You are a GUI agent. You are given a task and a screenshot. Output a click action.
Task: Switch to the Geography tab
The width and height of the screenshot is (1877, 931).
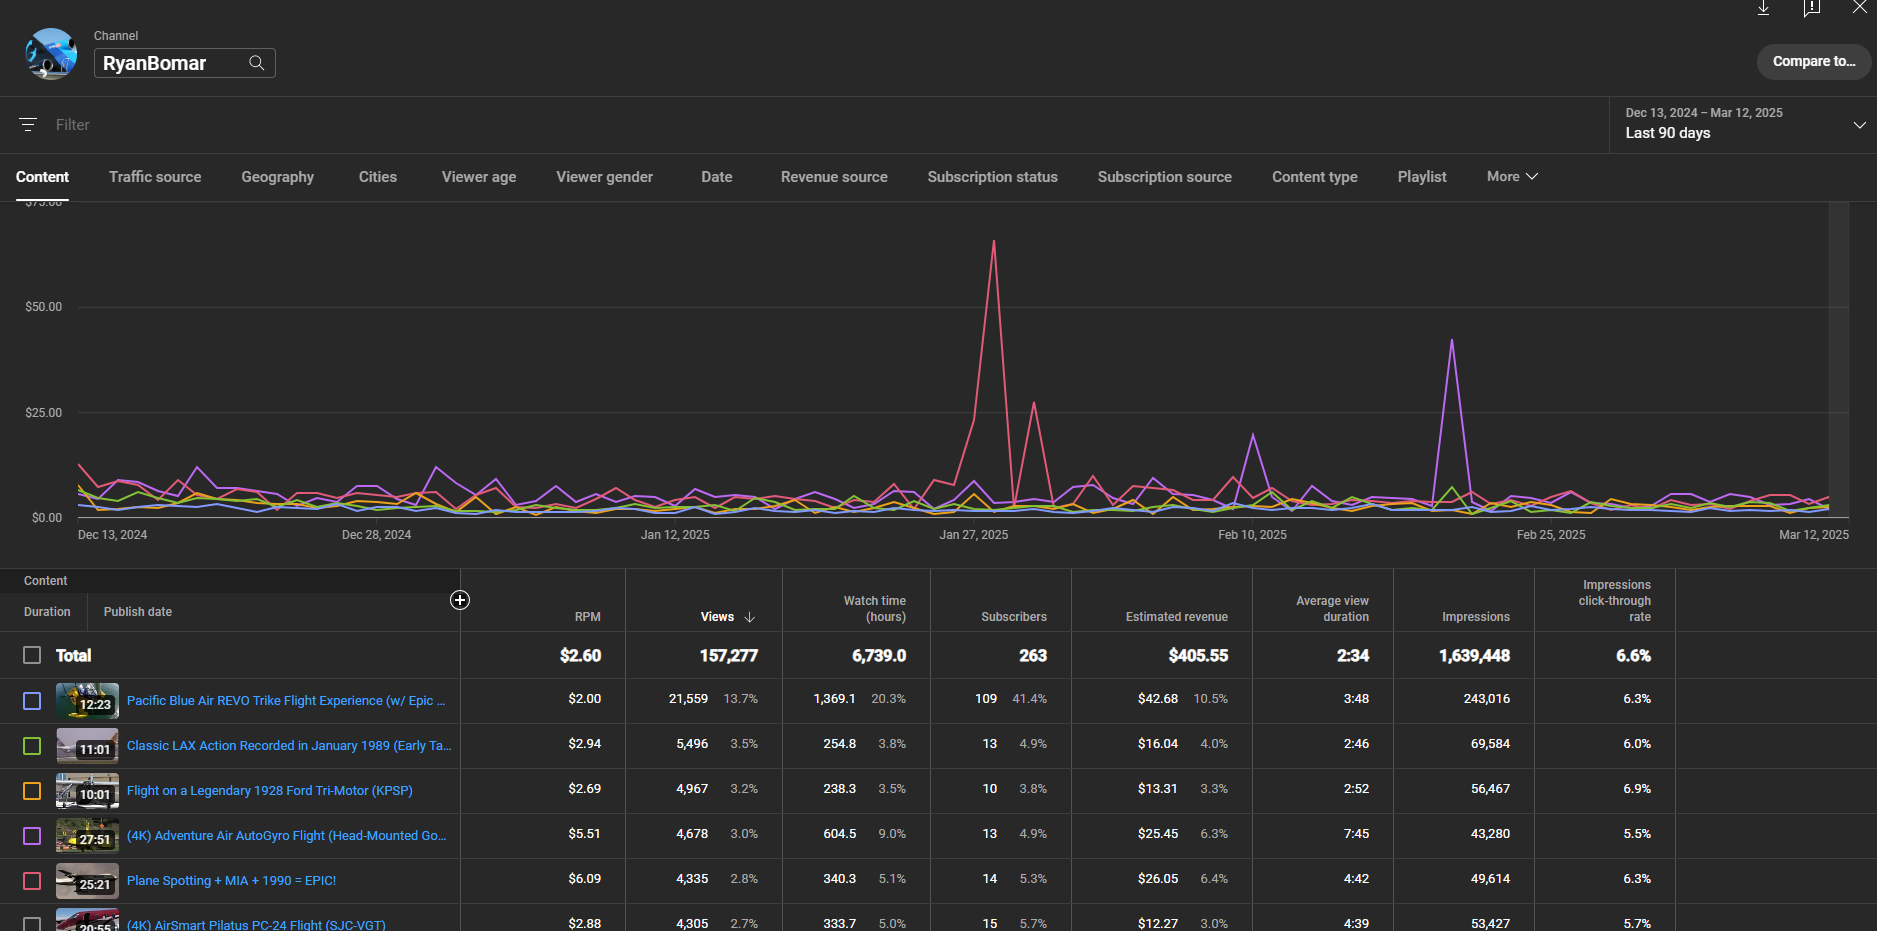click(x=278, y=177)
